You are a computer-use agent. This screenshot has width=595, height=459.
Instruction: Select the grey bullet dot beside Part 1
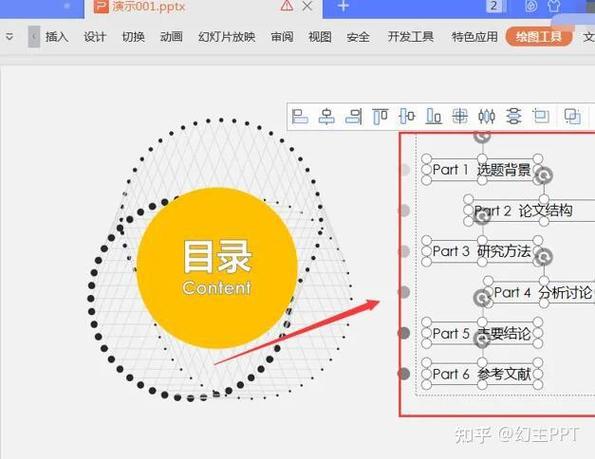click(405, 170)
